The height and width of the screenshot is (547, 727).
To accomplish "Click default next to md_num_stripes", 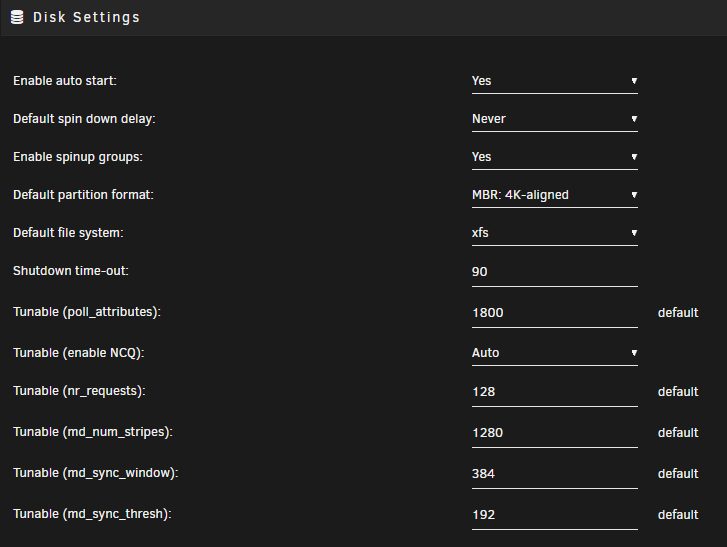I will 678,433.
